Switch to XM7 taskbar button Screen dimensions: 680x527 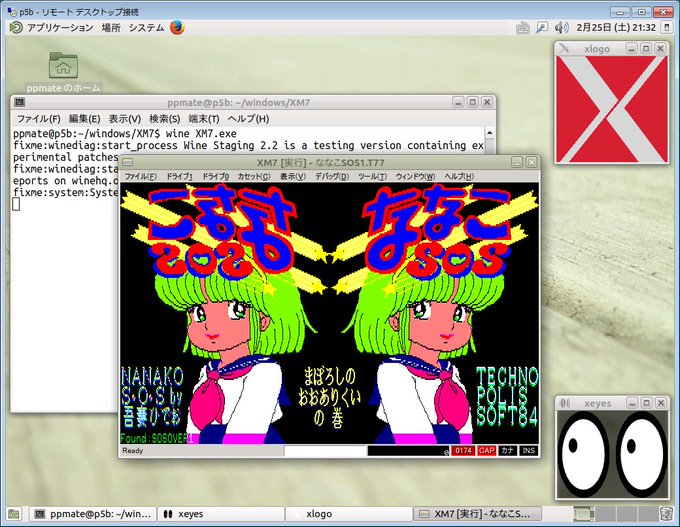click(x=477, y=514)
